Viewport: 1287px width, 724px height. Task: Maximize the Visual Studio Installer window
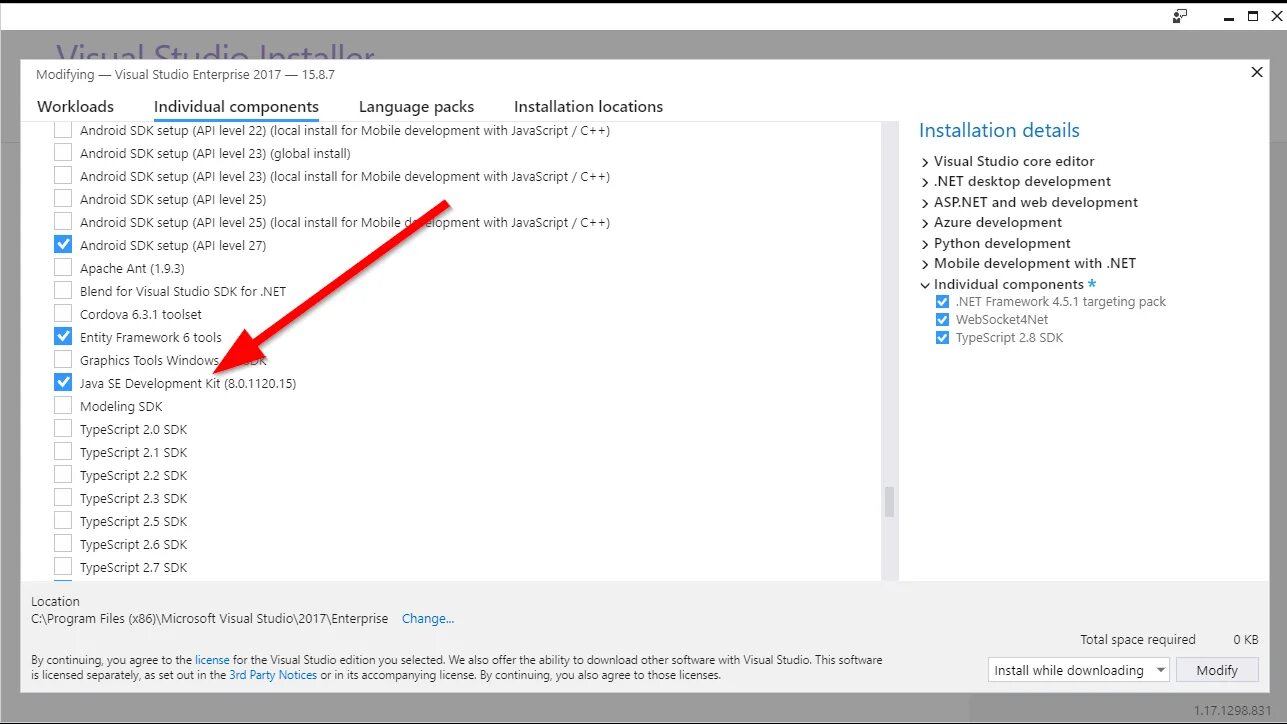1253,16
